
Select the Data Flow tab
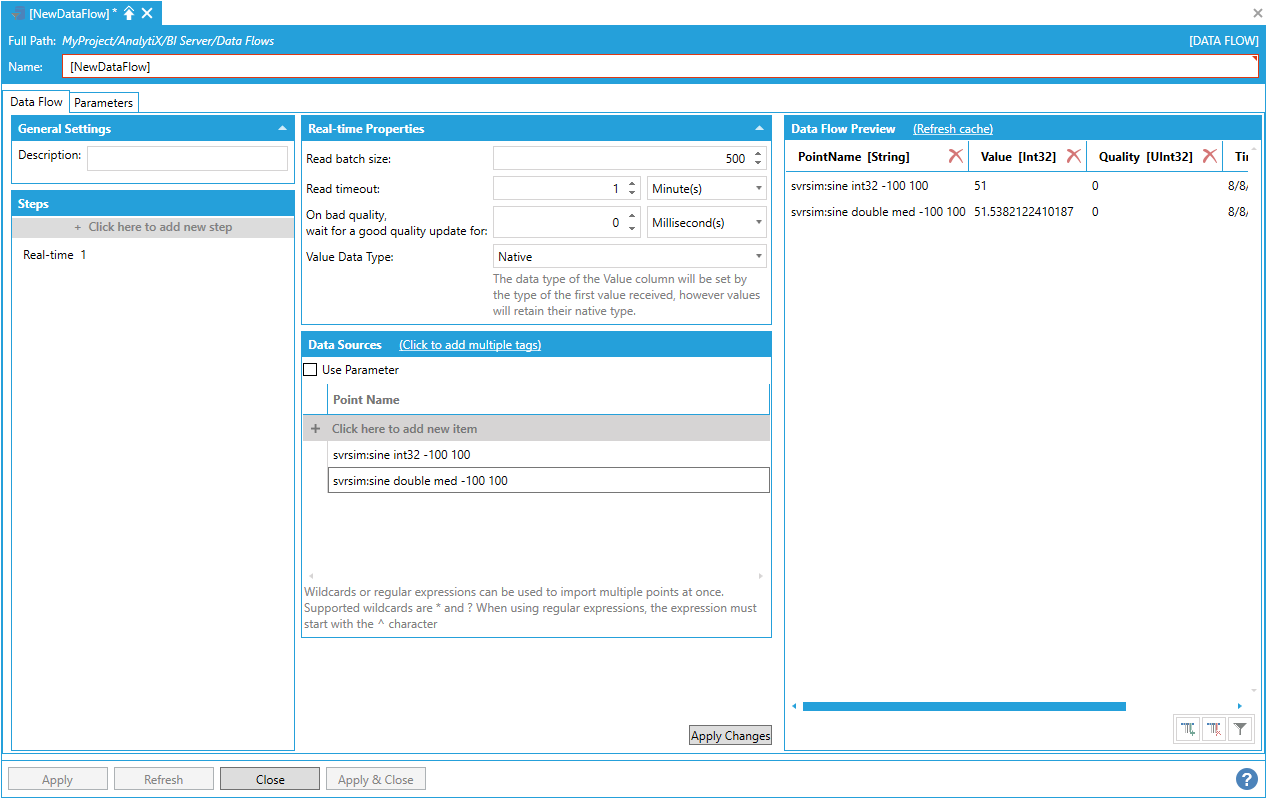pos(36,102)
